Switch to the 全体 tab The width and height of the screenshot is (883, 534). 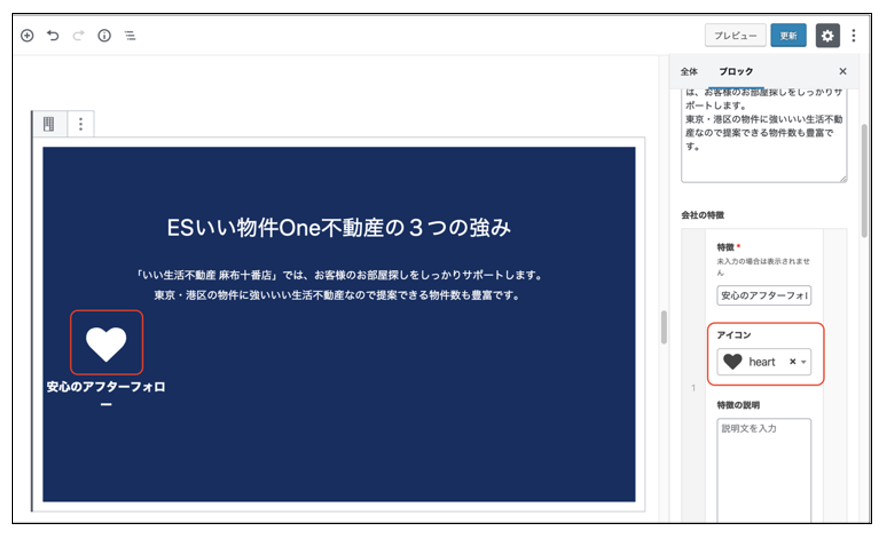coord(689,72)
